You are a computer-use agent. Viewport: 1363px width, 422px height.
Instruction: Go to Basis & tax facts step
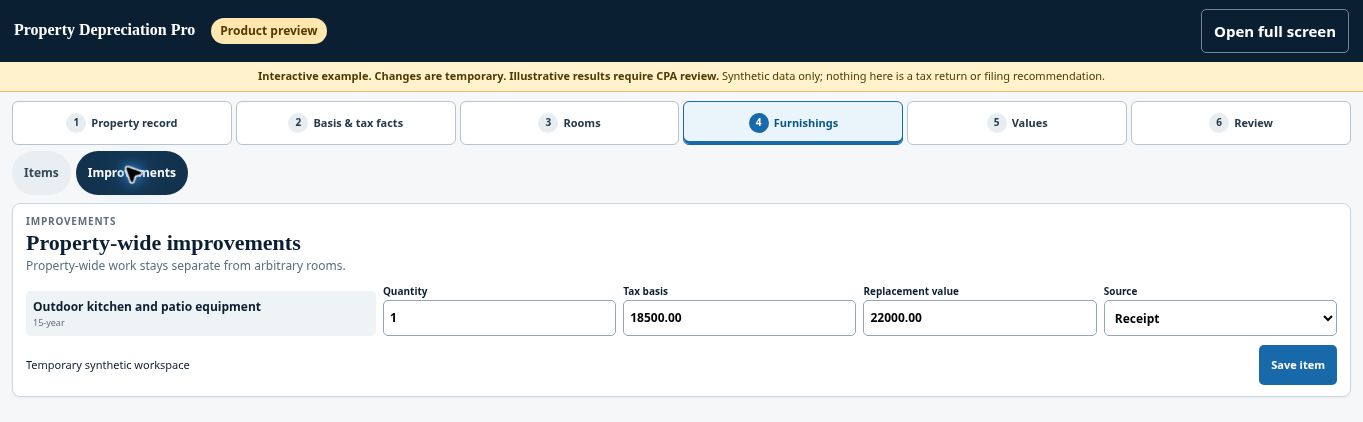click(346, 123)
